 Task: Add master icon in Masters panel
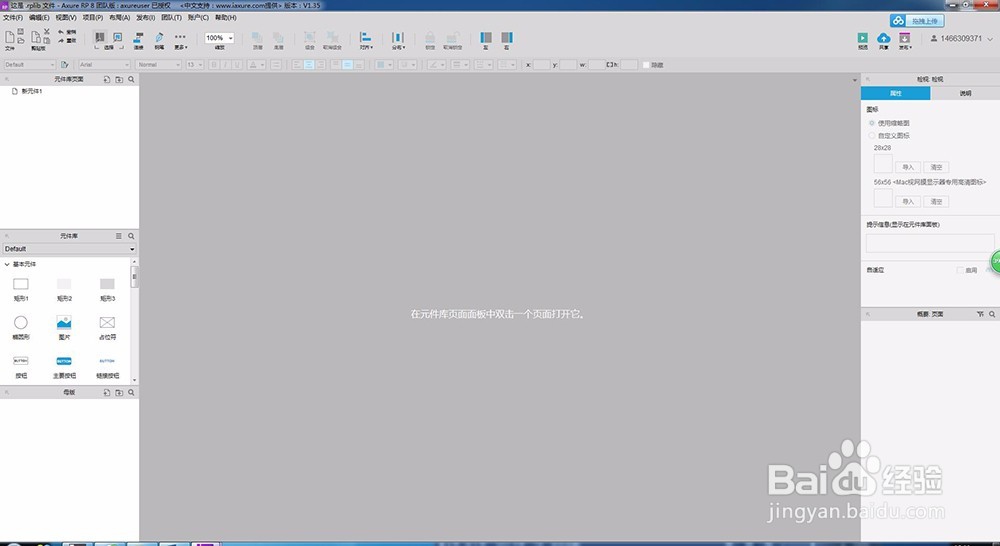tap(107, 392)
